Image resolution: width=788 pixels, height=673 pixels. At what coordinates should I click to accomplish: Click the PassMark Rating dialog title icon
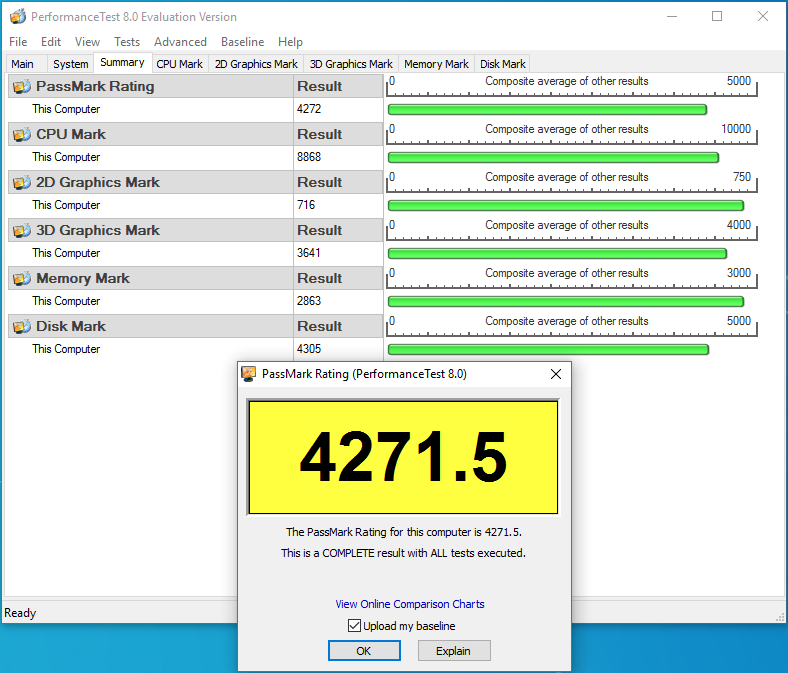pos(249,374)
